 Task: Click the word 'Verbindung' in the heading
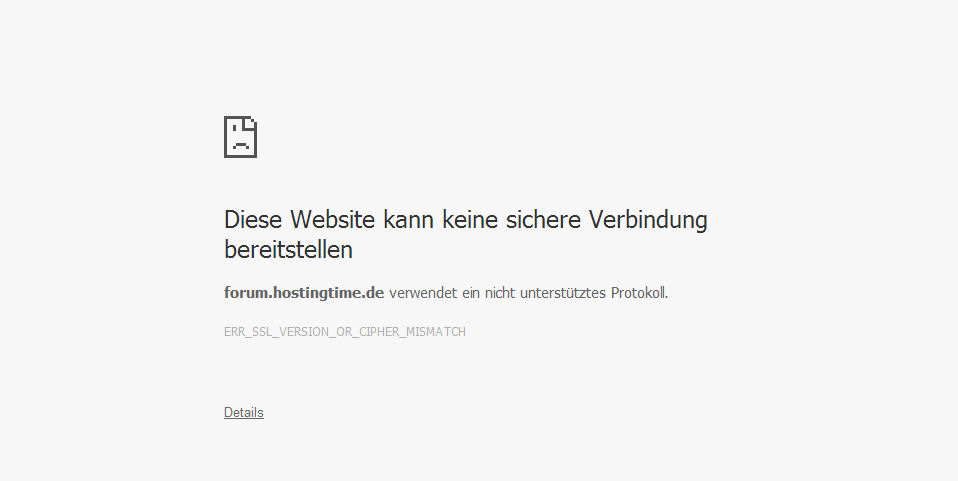648,219
